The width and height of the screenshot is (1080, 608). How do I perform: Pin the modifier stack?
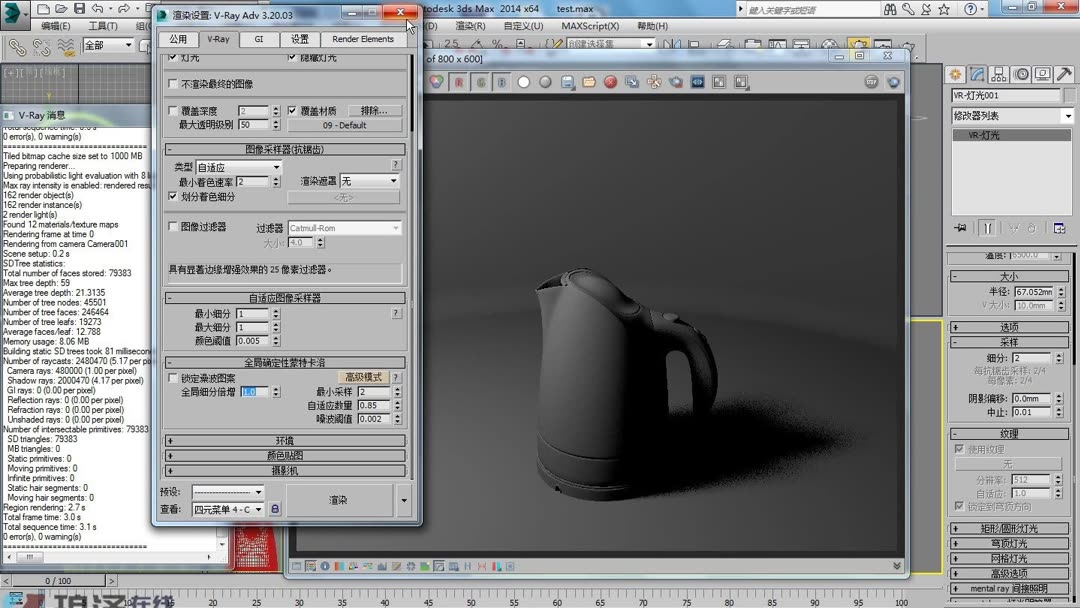[959, 227]
